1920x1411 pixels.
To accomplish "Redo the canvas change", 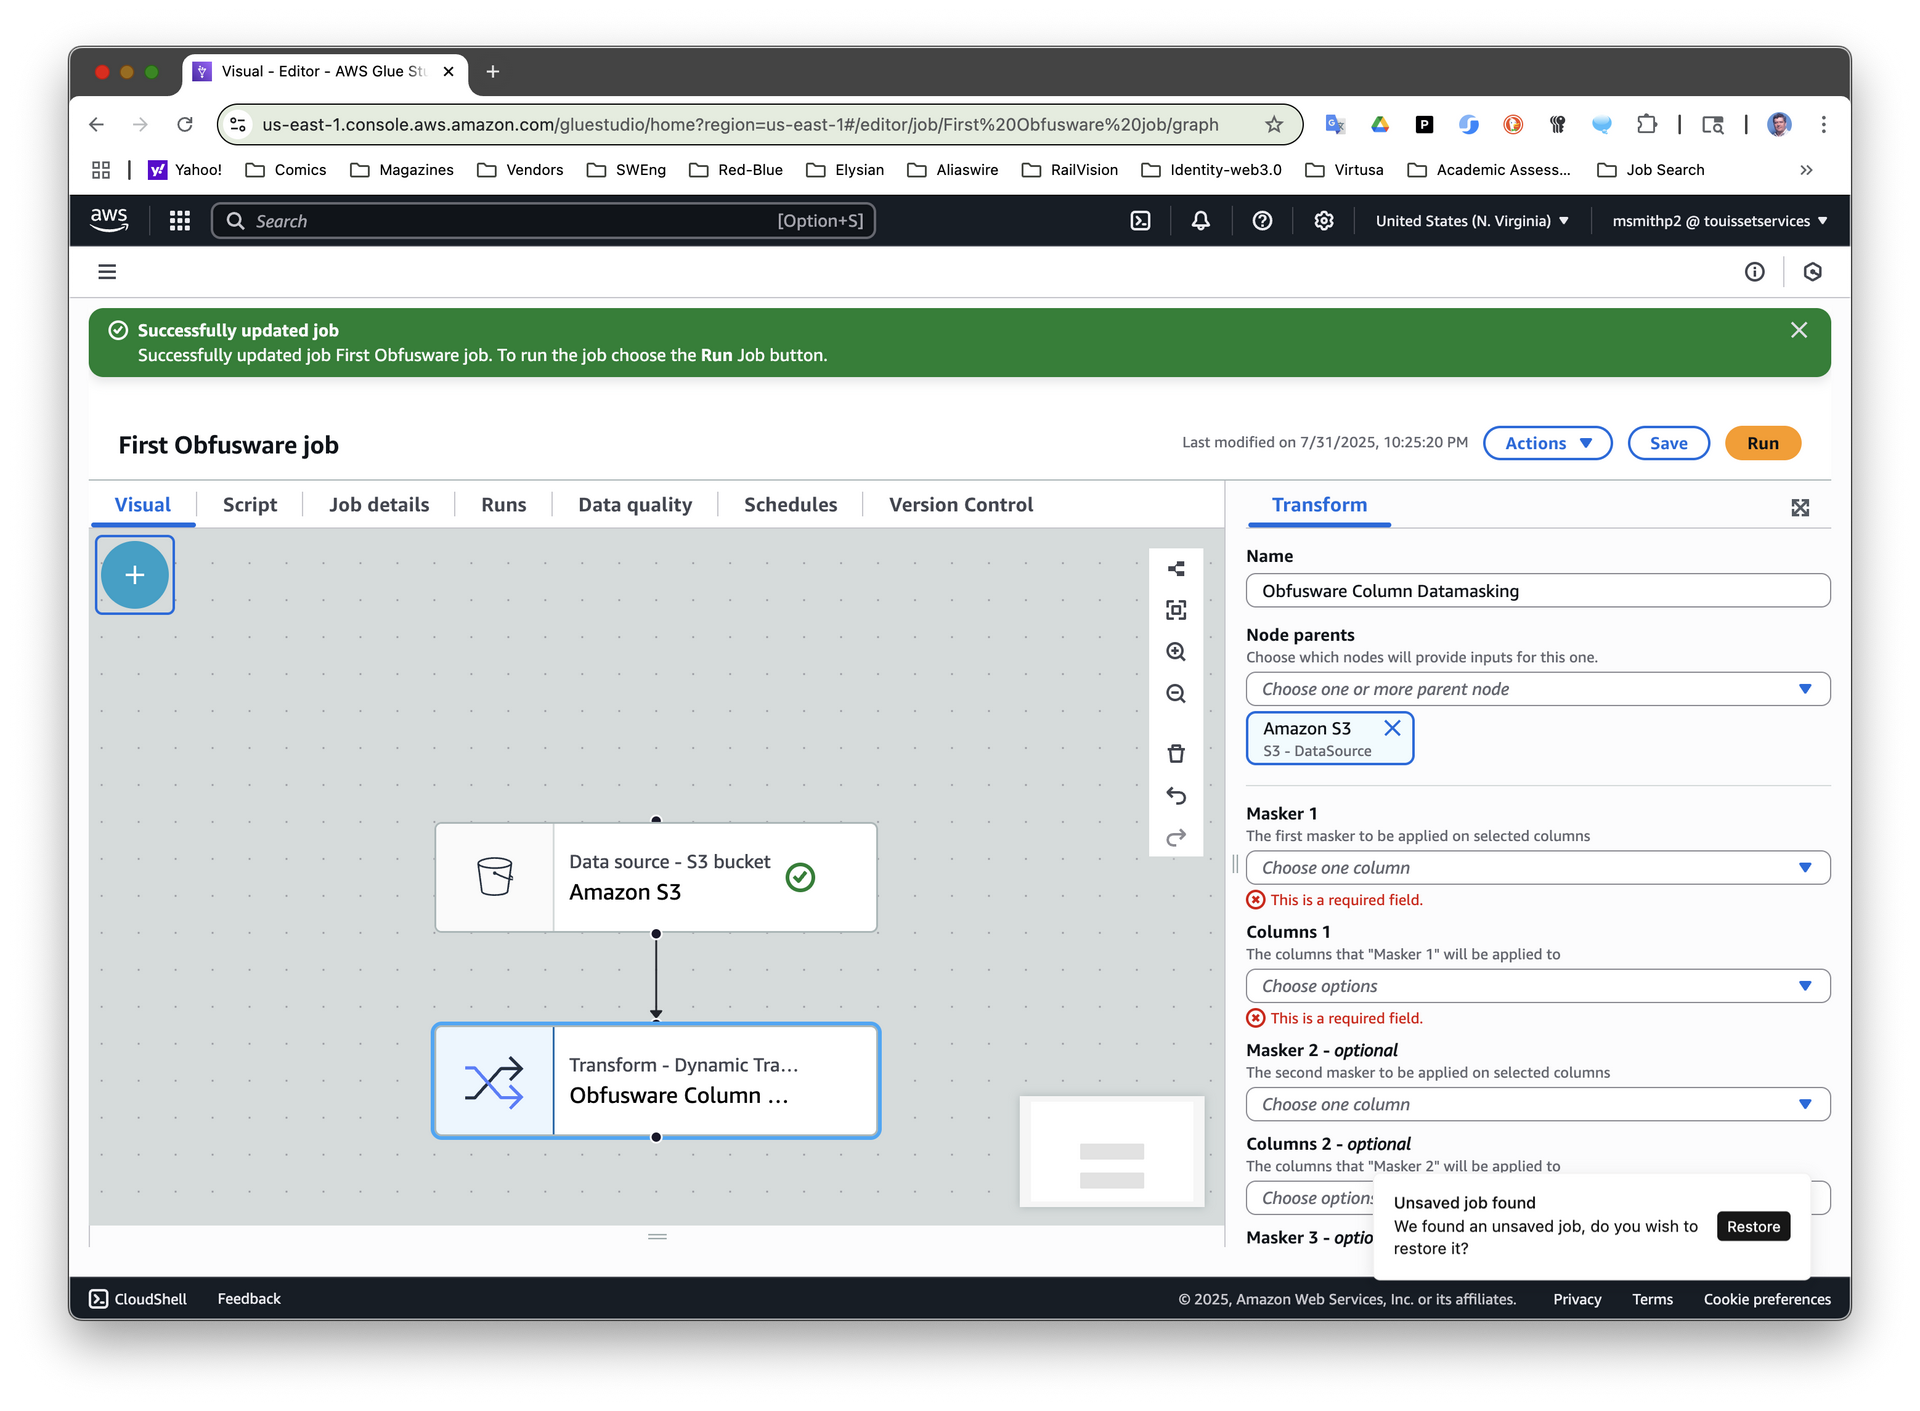I will click(1176, 837).
